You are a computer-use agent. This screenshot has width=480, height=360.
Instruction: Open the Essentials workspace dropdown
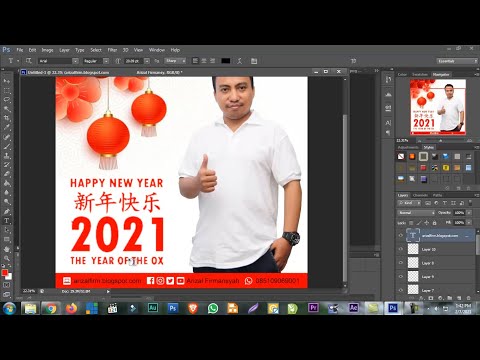[457, 61]
